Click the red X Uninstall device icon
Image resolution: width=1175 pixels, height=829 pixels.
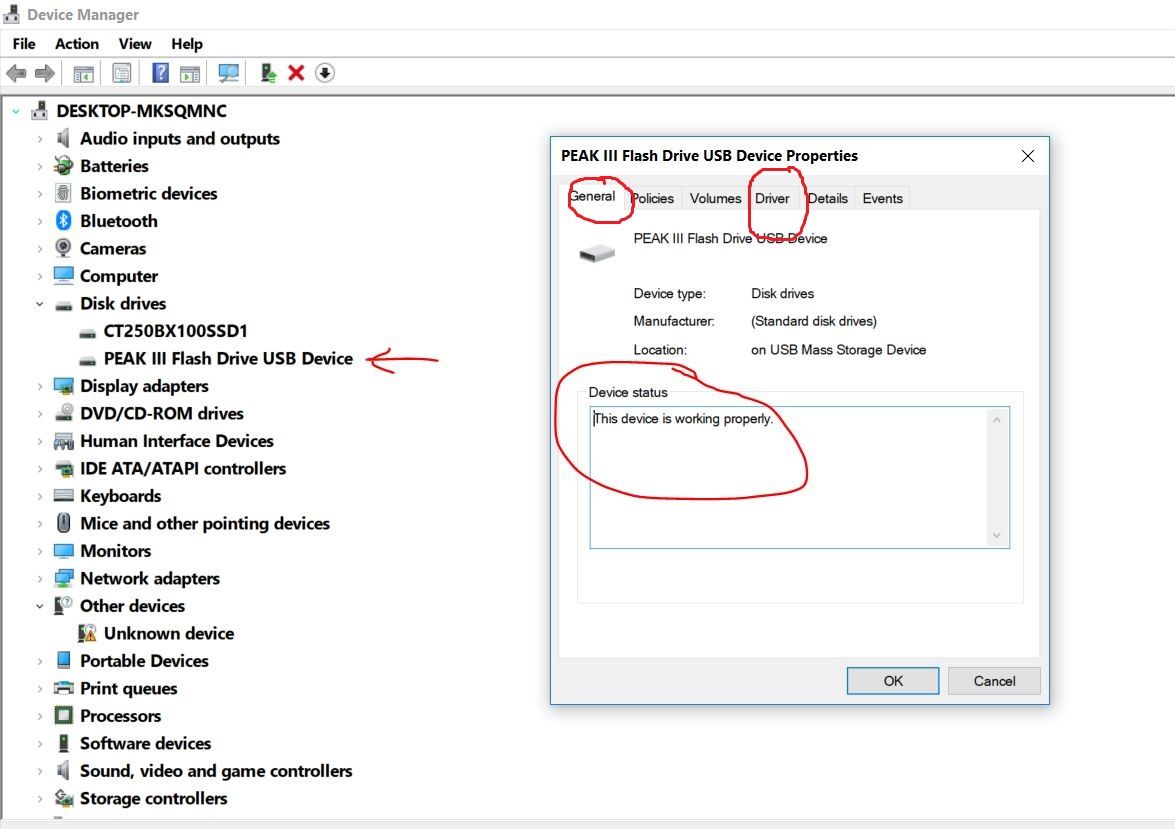click(296, 73)
